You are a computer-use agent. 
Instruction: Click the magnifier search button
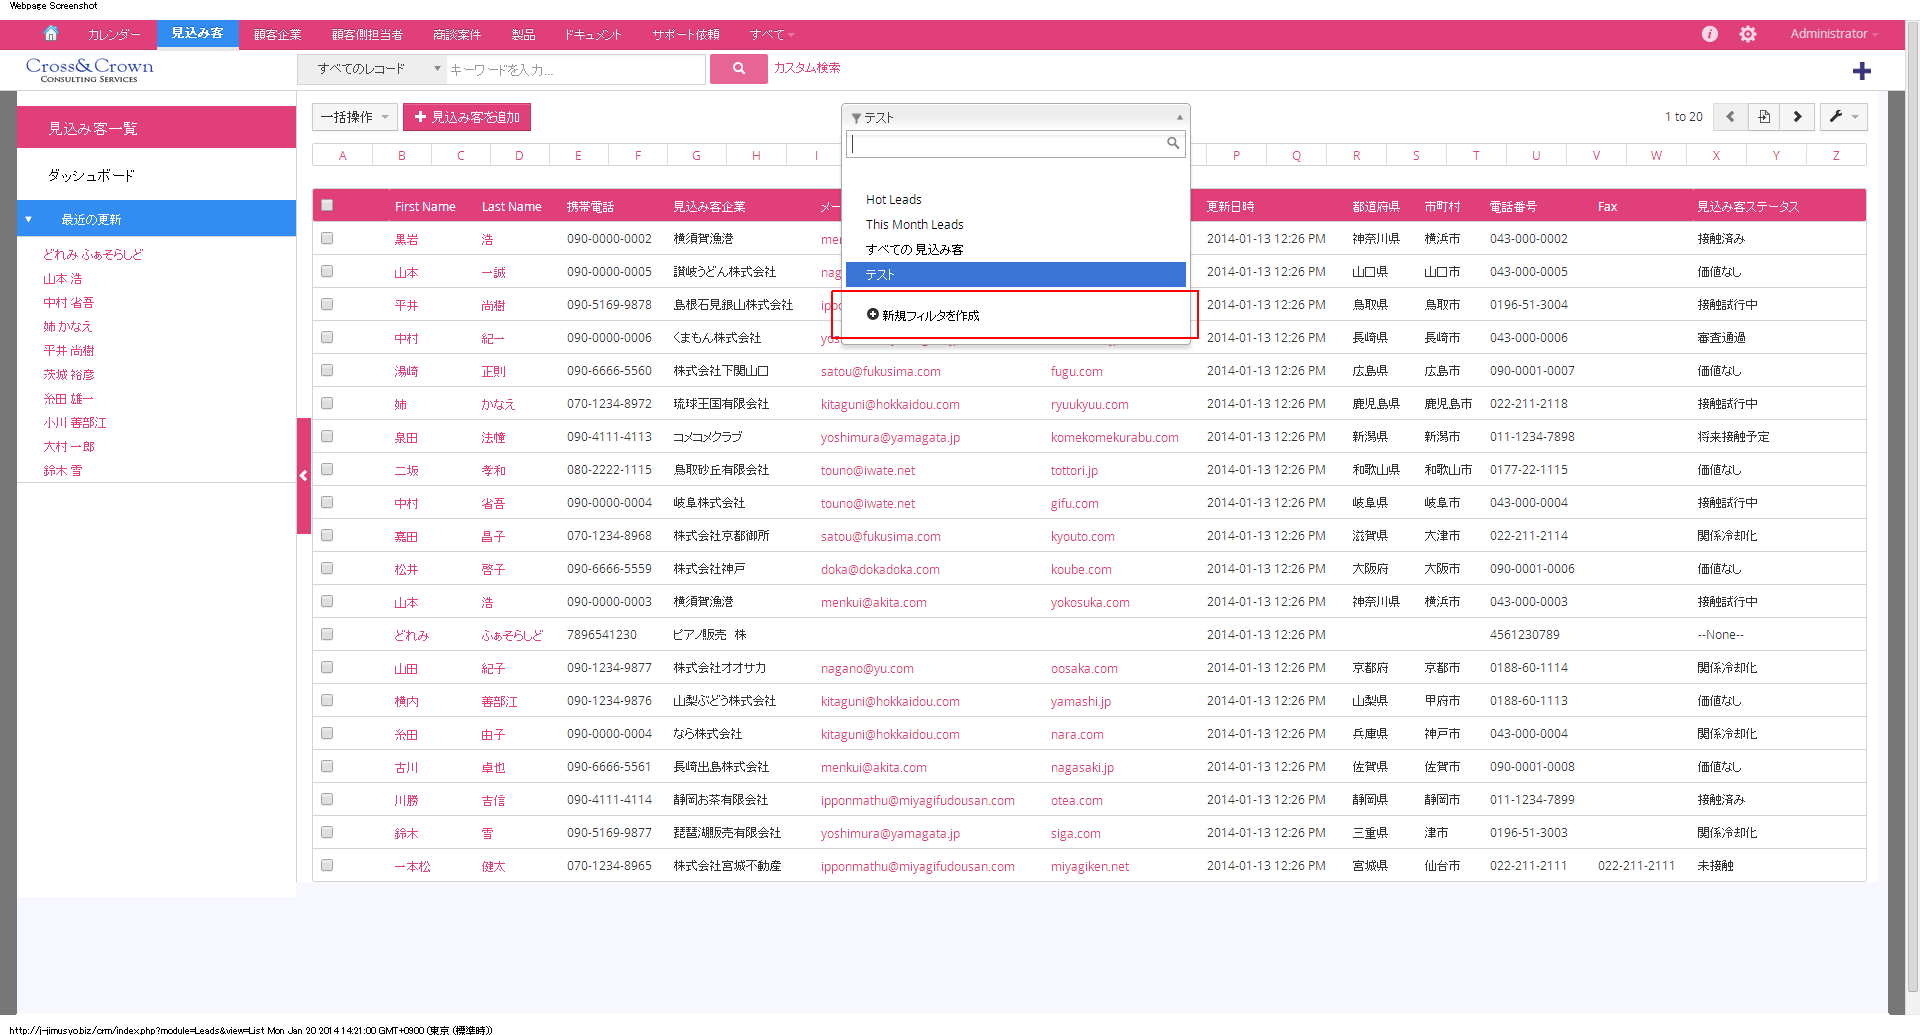(738, 69)
